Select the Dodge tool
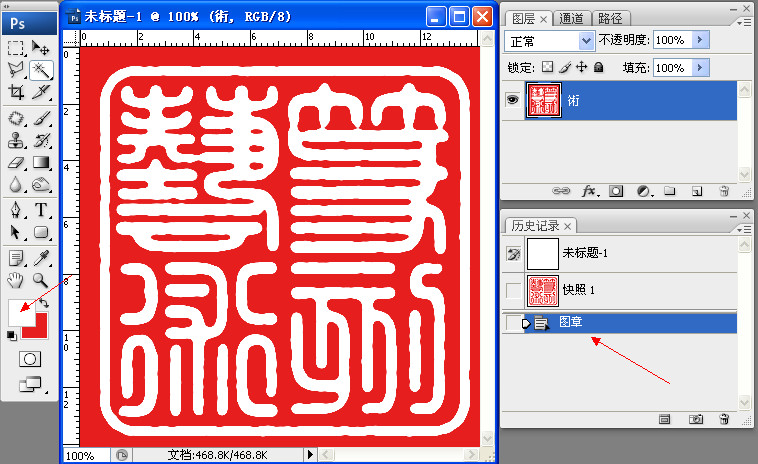 point(41,184)
